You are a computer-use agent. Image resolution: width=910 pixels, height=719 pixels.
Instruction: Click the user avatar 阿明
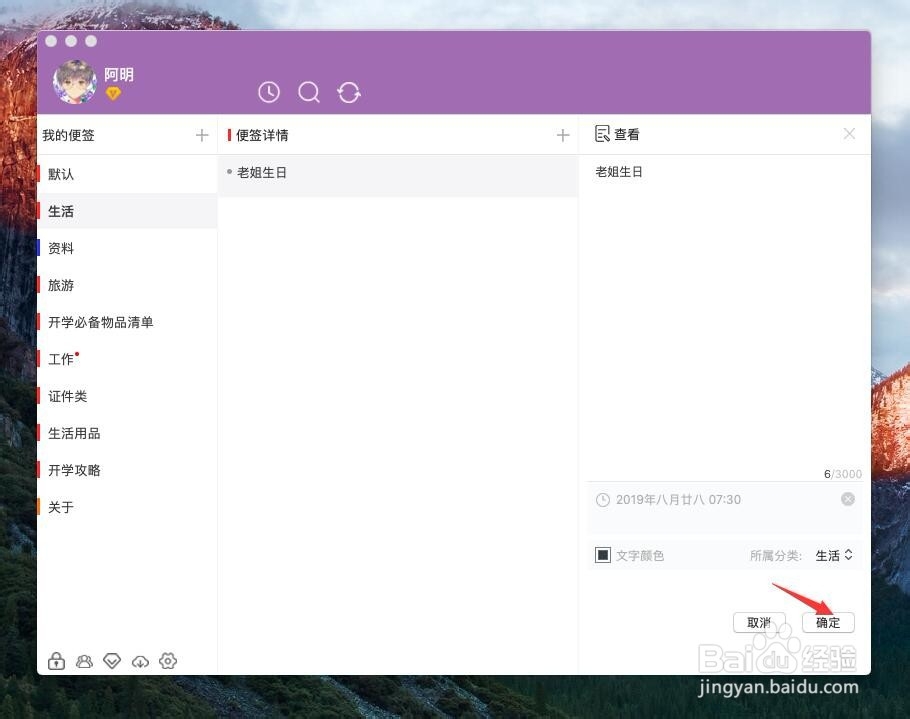(x=75, y=82)
